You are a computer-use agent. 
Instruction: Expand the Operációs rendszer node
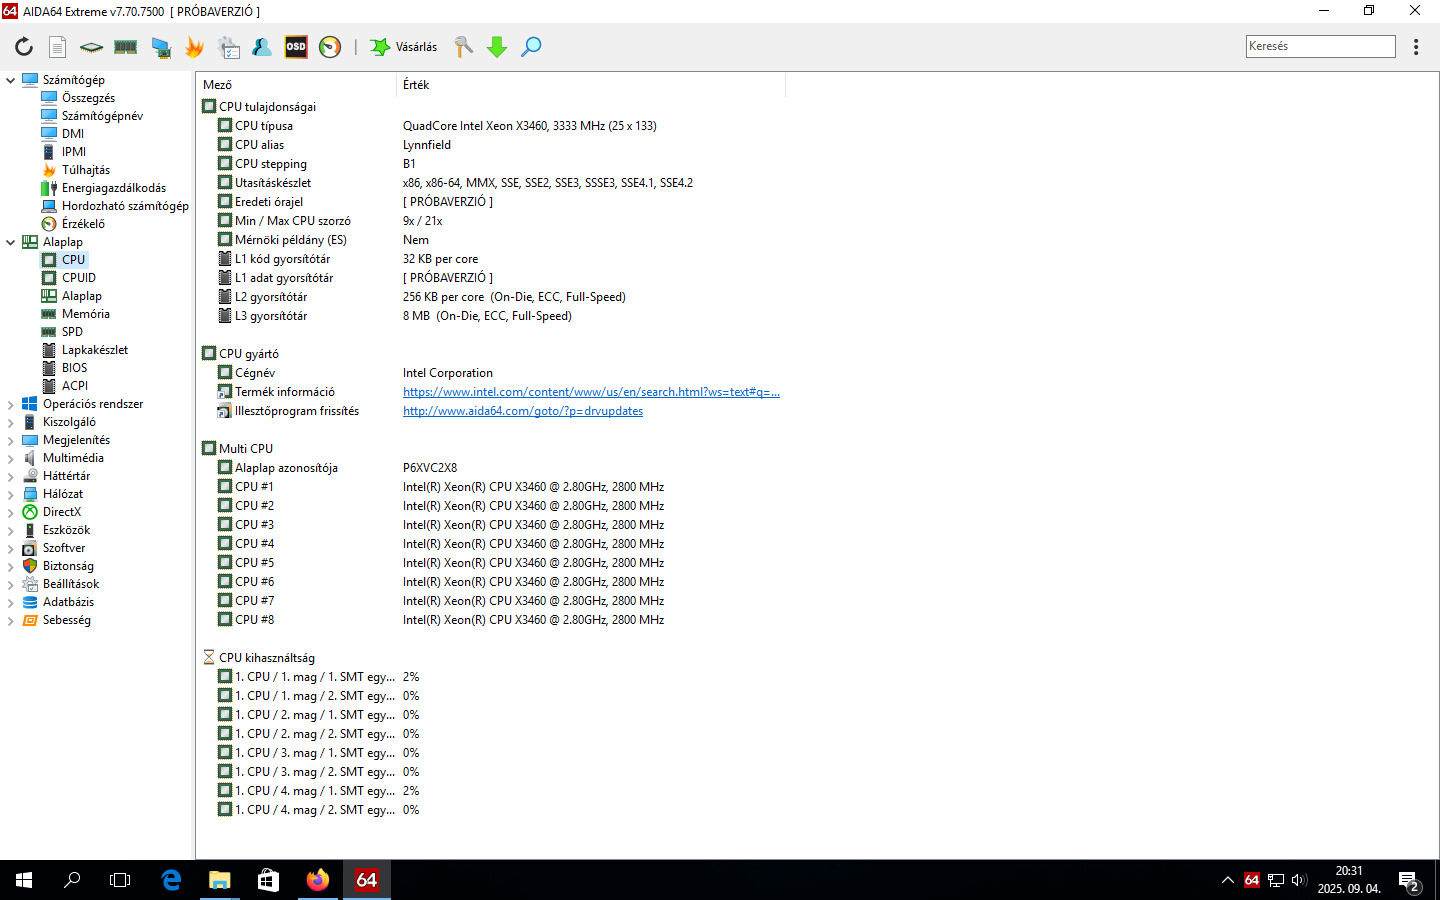[x=11, y=404]
